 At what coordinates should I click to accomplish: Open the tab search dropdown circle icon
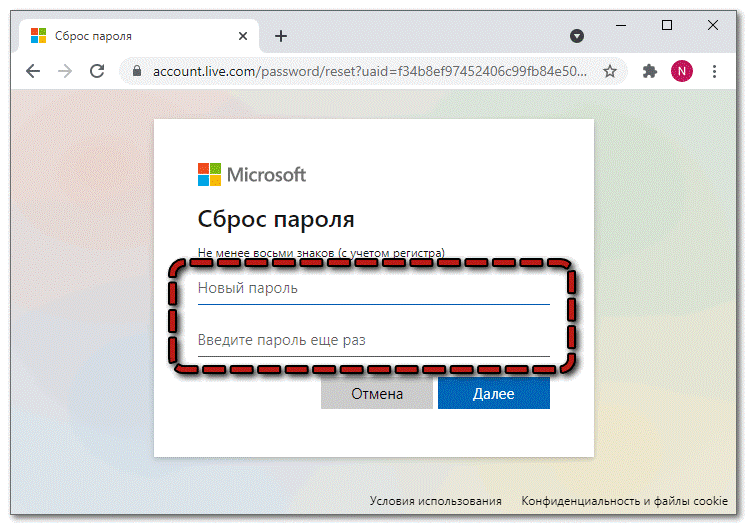click(577, 36)
